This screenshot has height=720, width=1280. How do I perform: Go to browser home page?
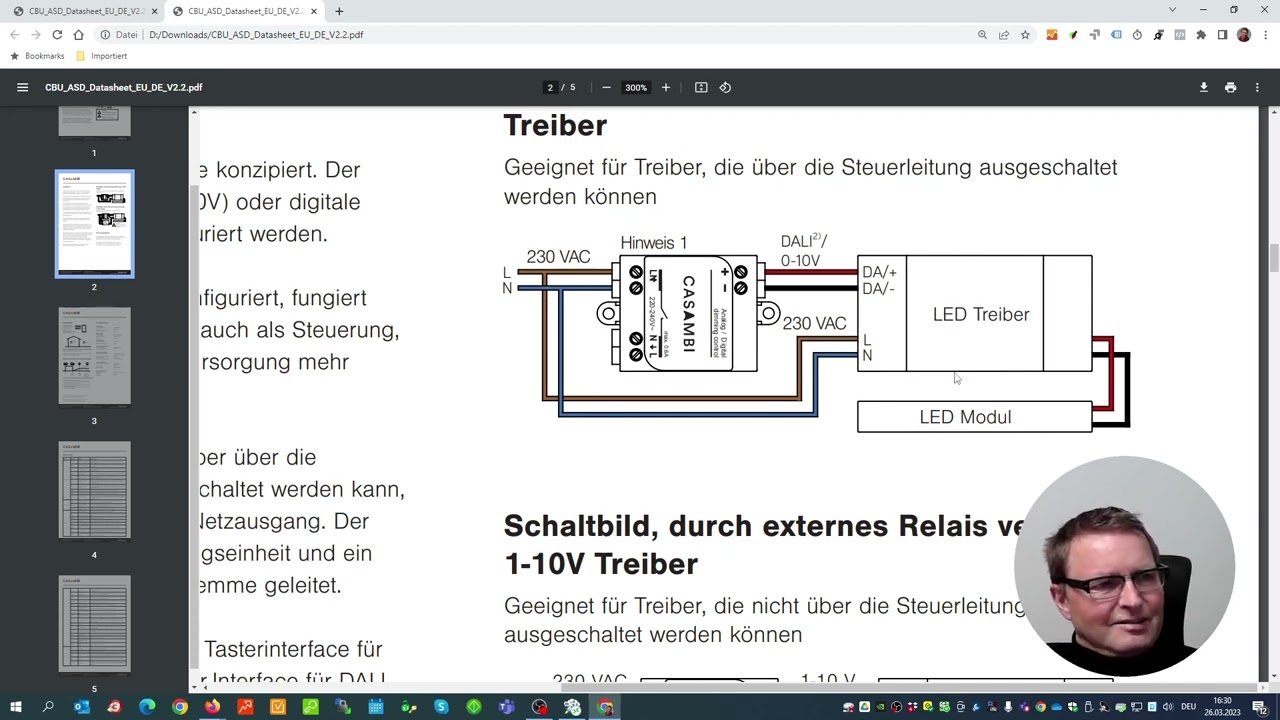78,34
